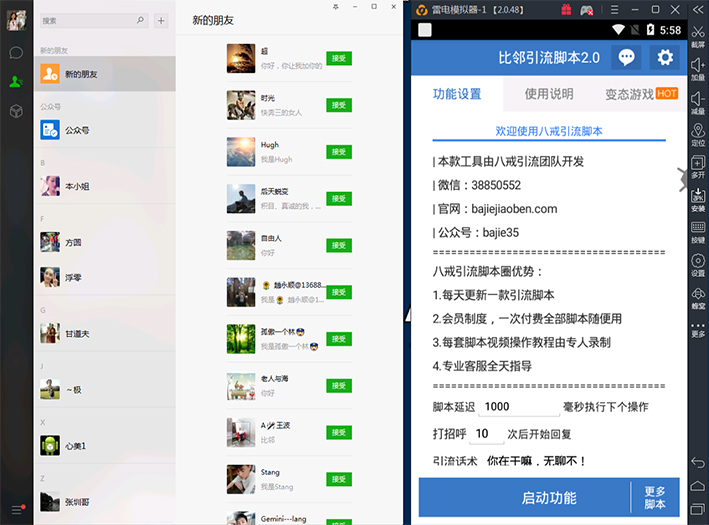This screenshot has height=525, width=709.
Task: Open the favorites cube icon in WeChat
Action: pos(16,111)
